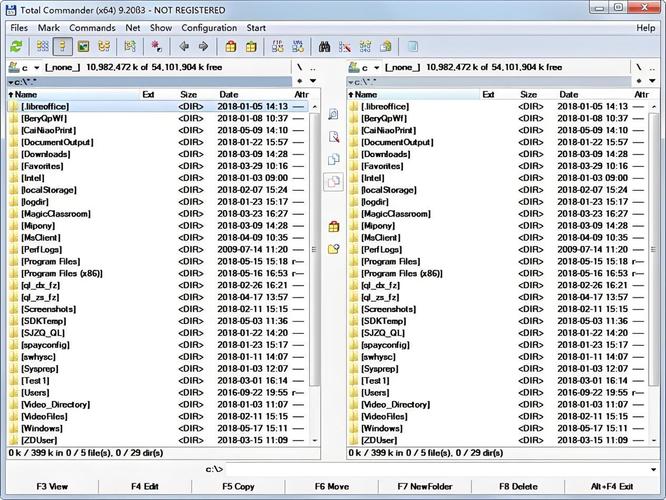Open the Notepad icon on the toolbar

point(412,46)
